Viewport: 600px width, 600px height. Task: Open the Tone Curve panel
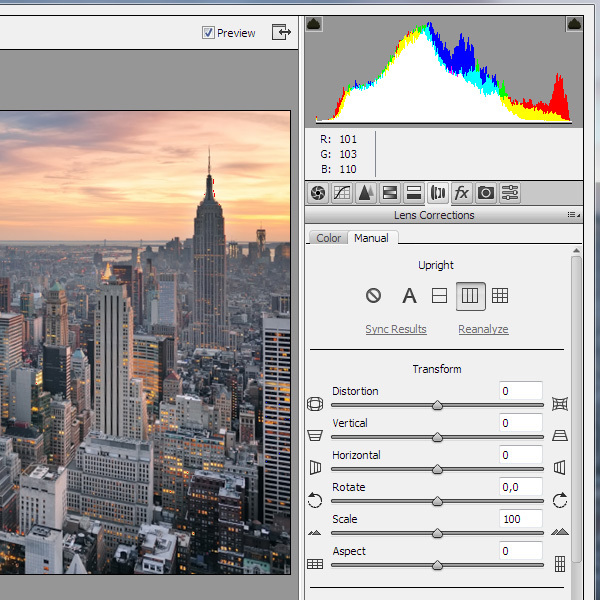pyautogui.click(x=342, y=193)
